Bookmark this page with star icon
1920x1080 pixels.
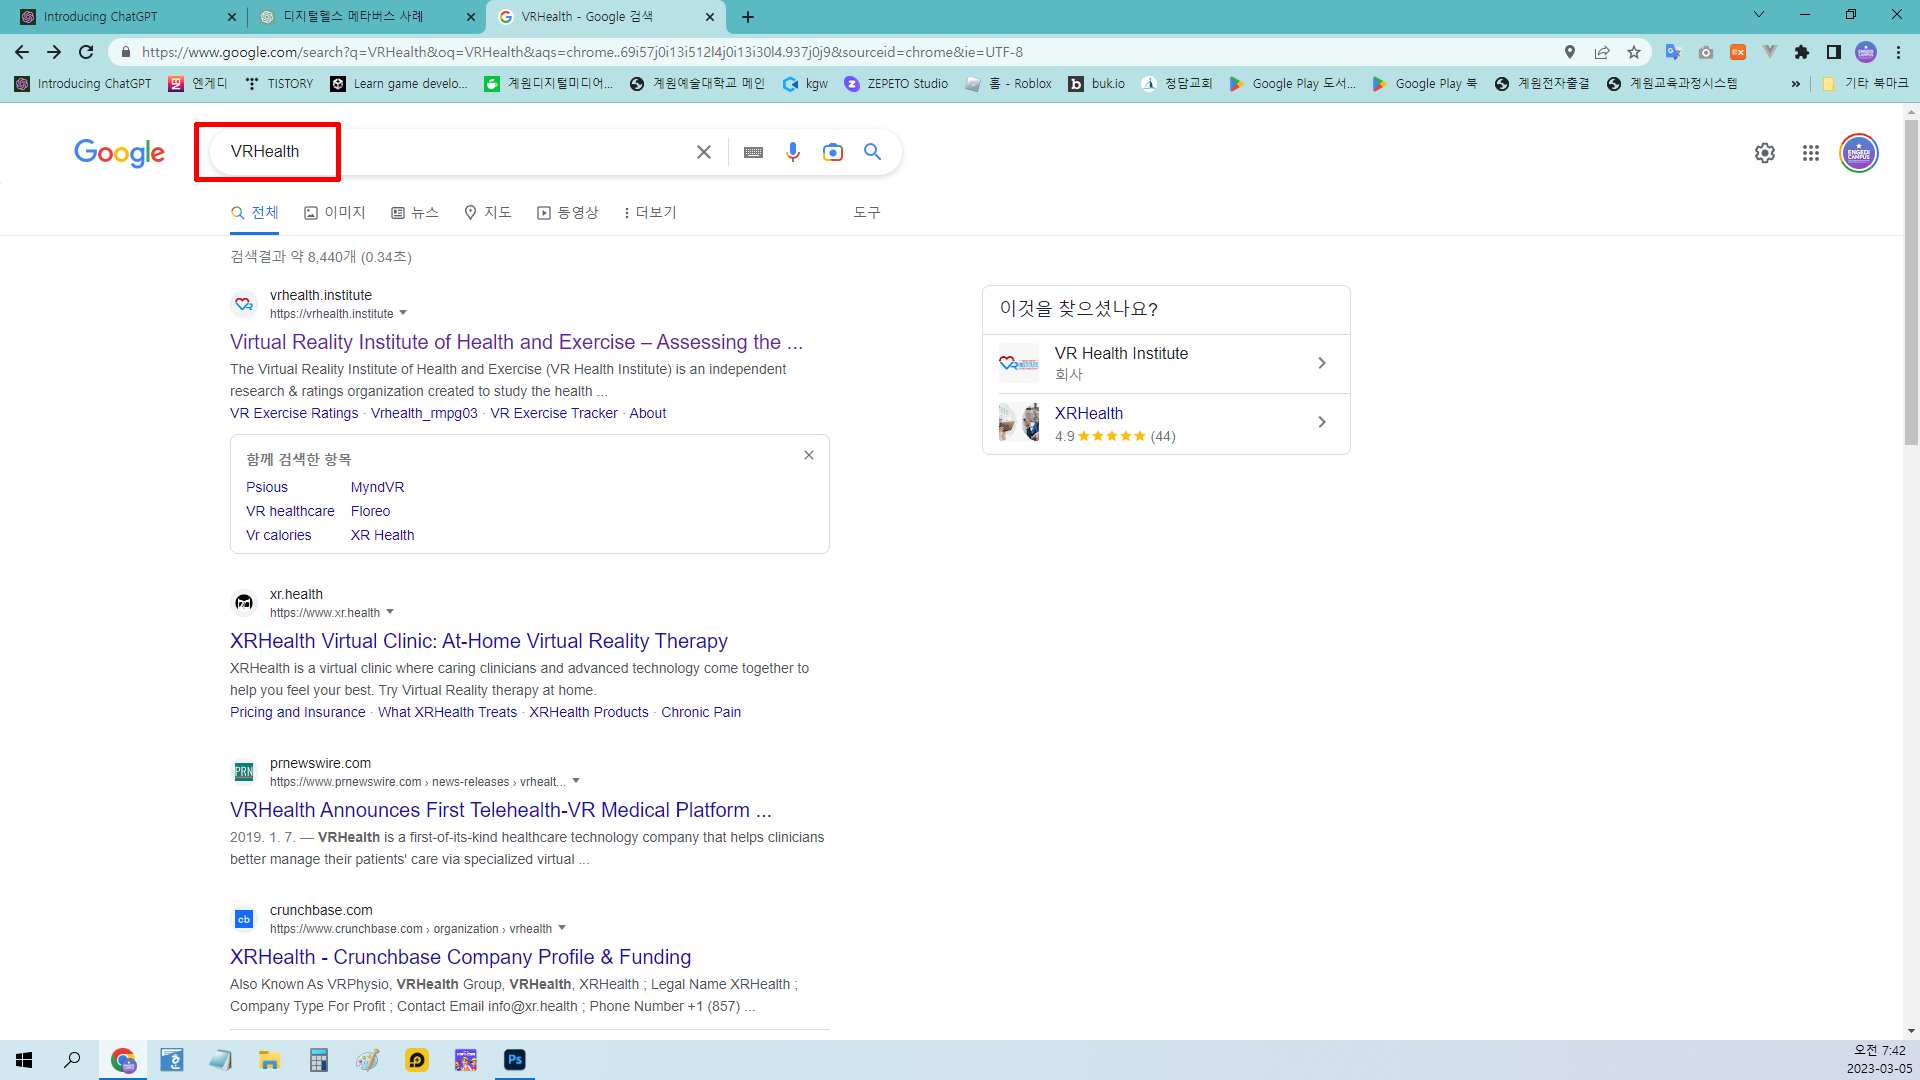(x=1634, y=52)
